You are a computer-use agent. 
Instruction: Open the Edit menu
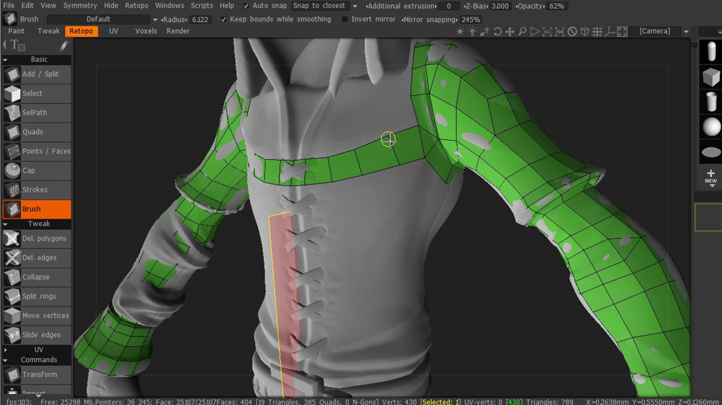[x=27, y=6]
